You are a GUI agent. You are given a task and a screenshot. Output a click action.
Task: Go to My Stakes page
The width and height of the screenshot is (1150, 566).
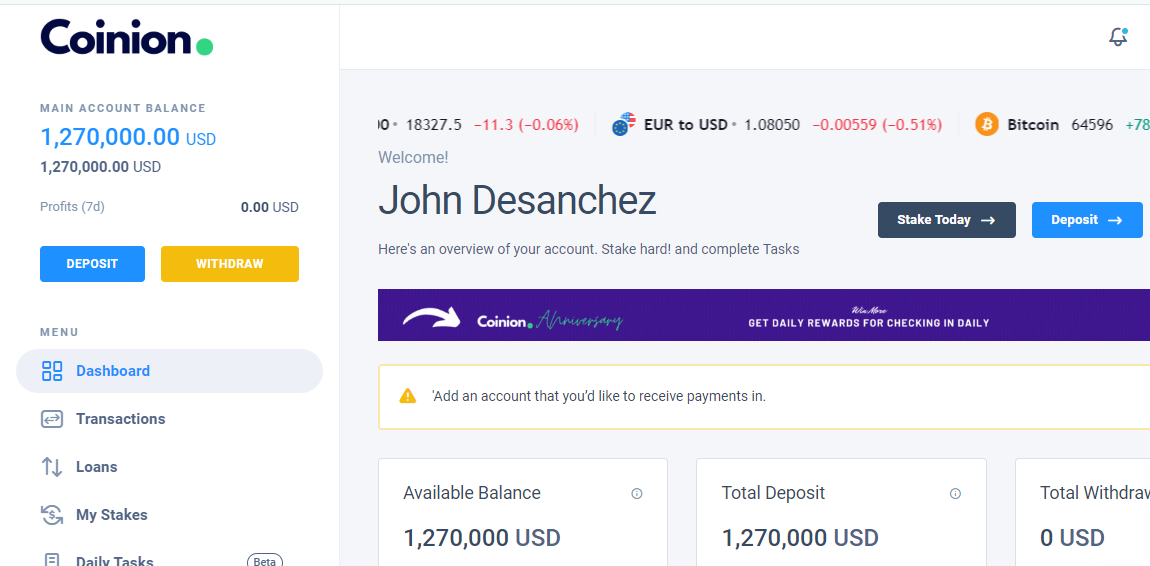point(111,515)
